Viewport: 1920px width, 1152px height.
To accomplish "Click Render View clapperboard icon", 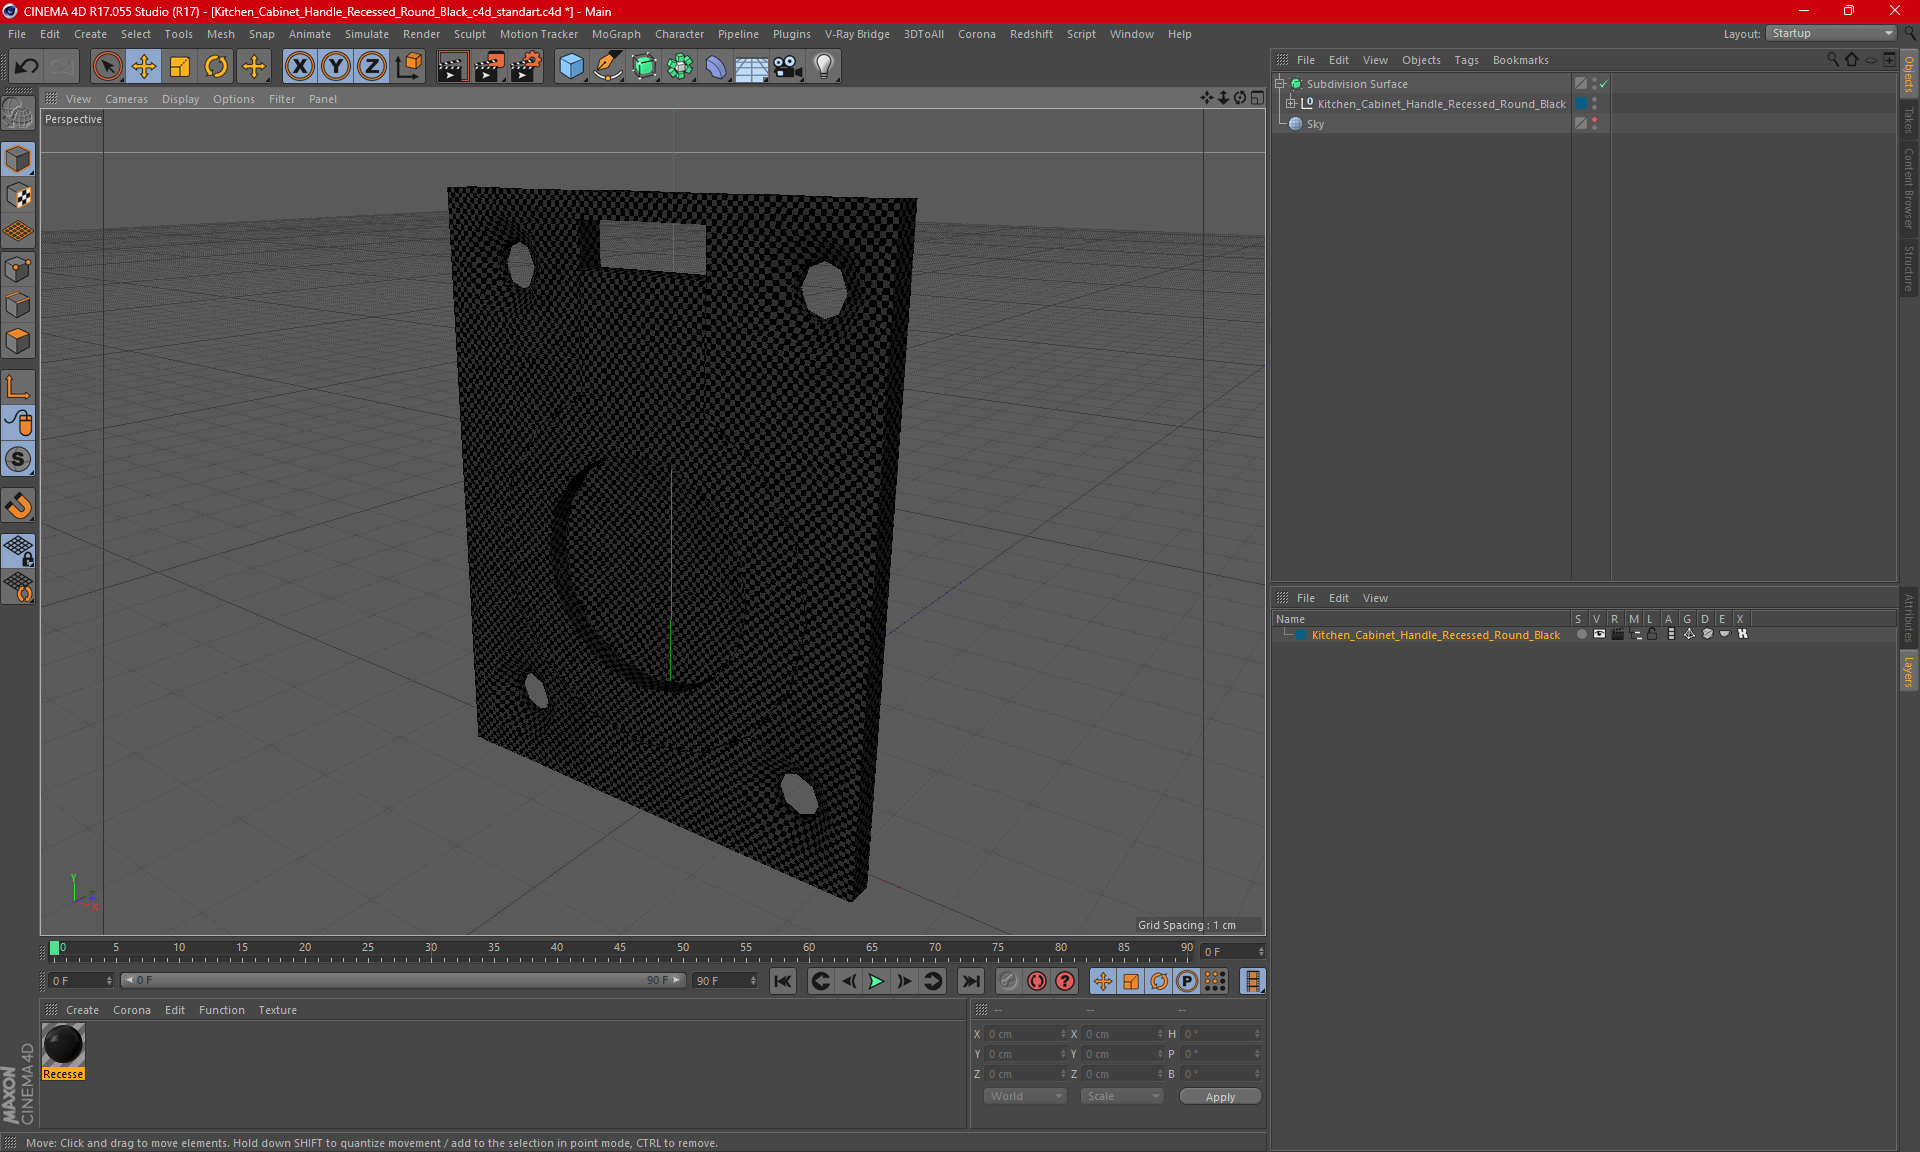I will tap(452, 66).
